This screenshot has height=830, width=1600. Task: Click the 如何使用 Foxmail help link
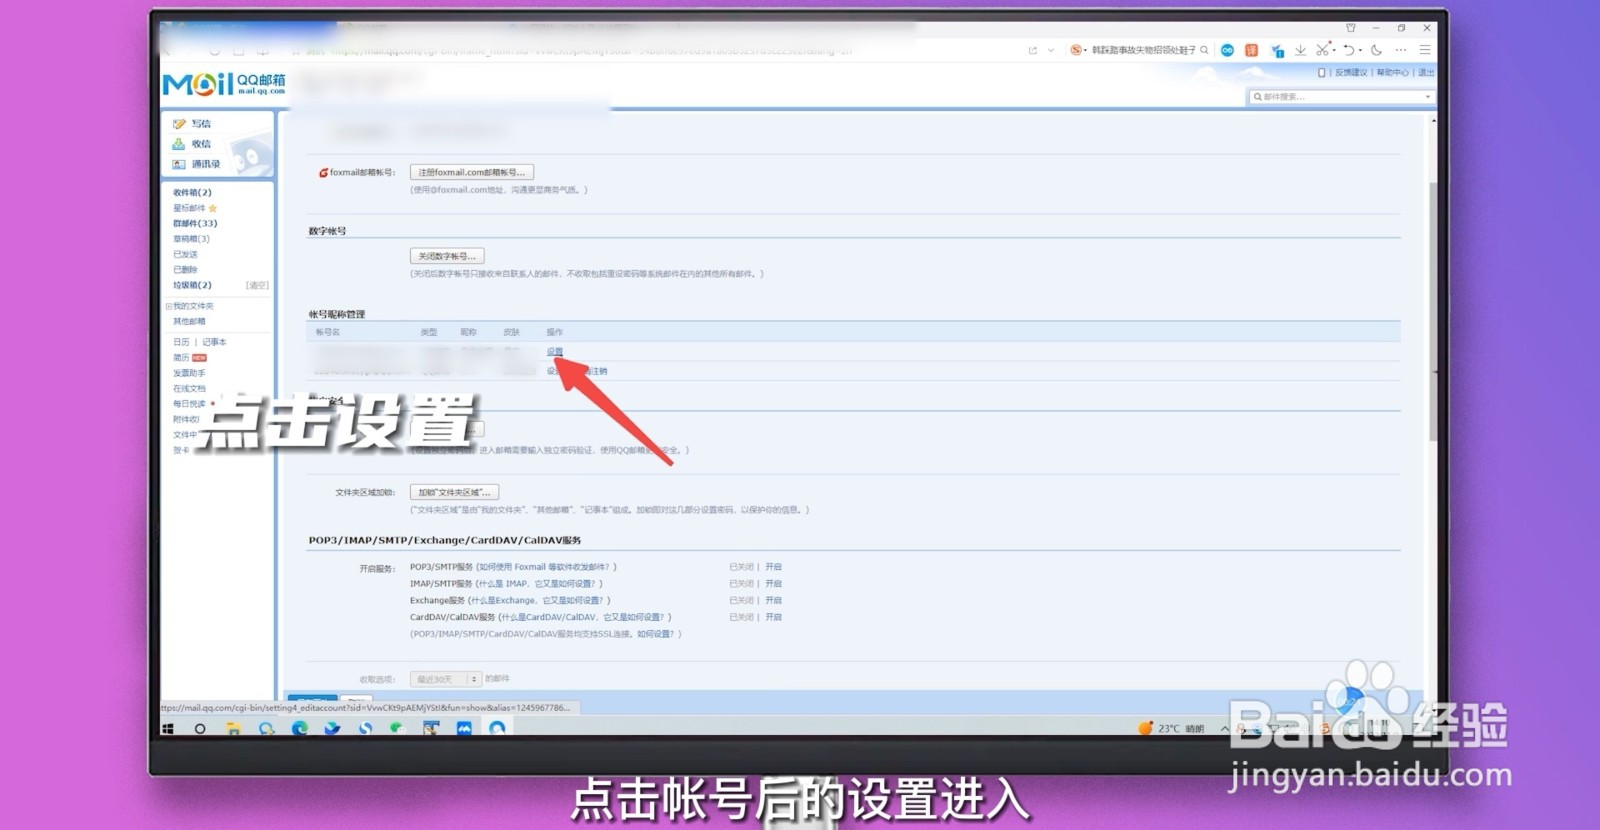[545, 567]
